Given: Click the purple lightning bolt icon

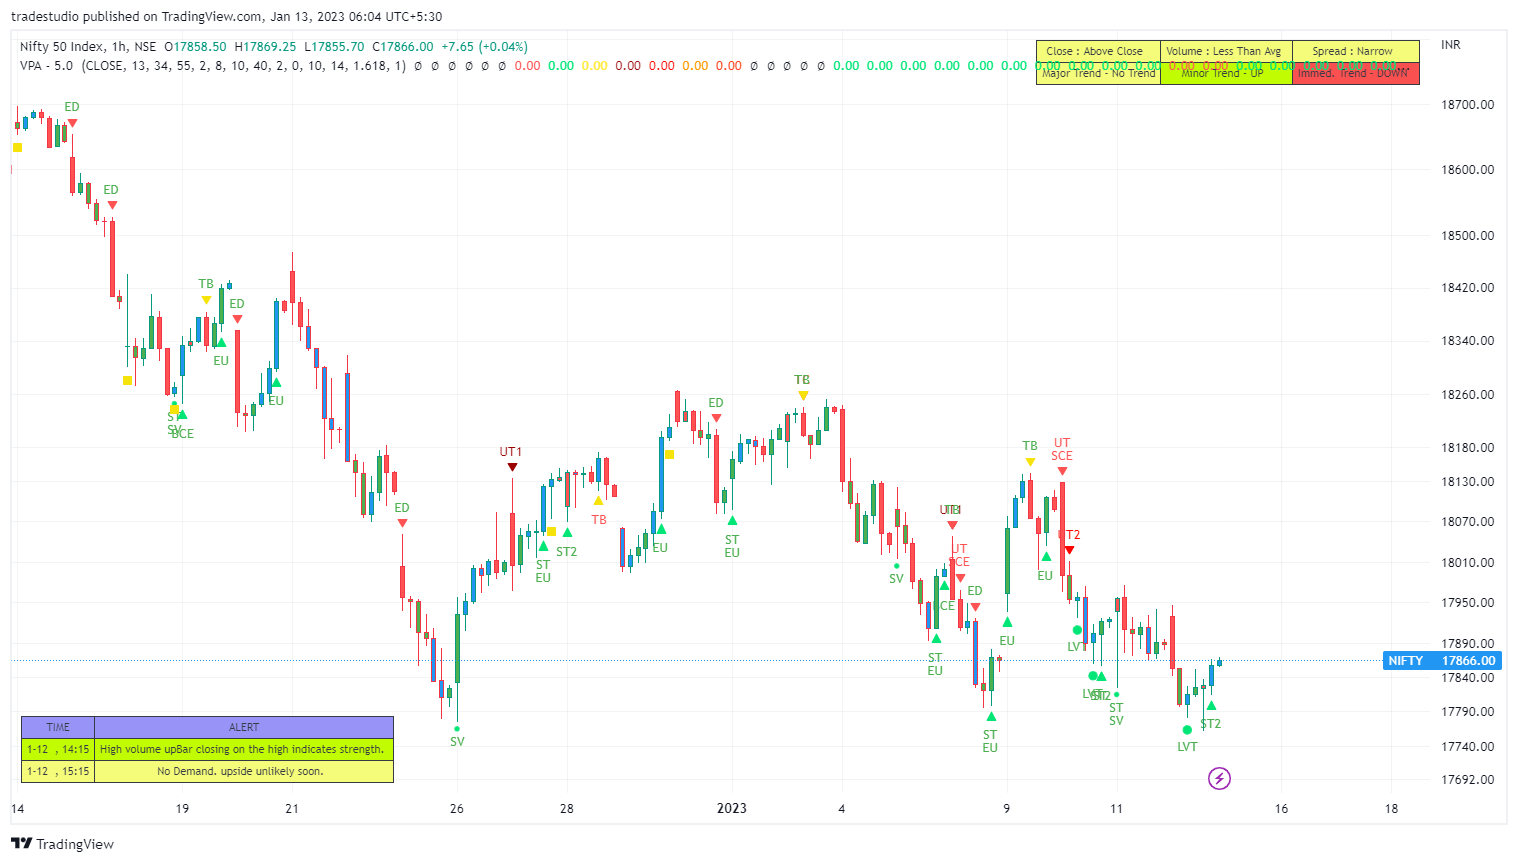Looking at the screenshot, I should 1219,778.
